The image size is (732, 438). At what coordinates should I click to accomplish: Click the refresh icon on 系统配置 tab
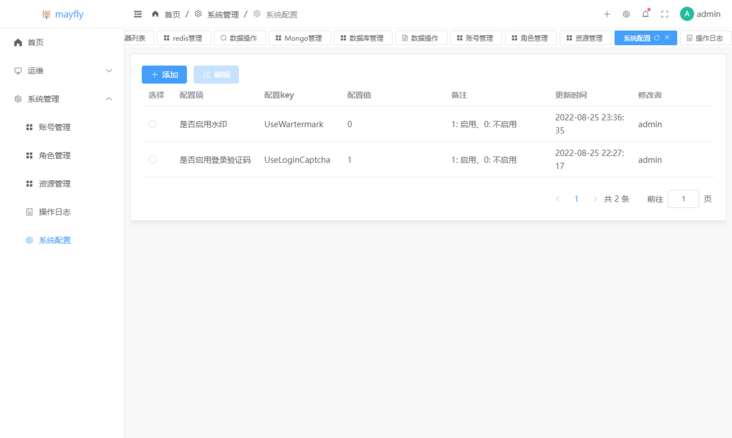(x=657, y=38)
